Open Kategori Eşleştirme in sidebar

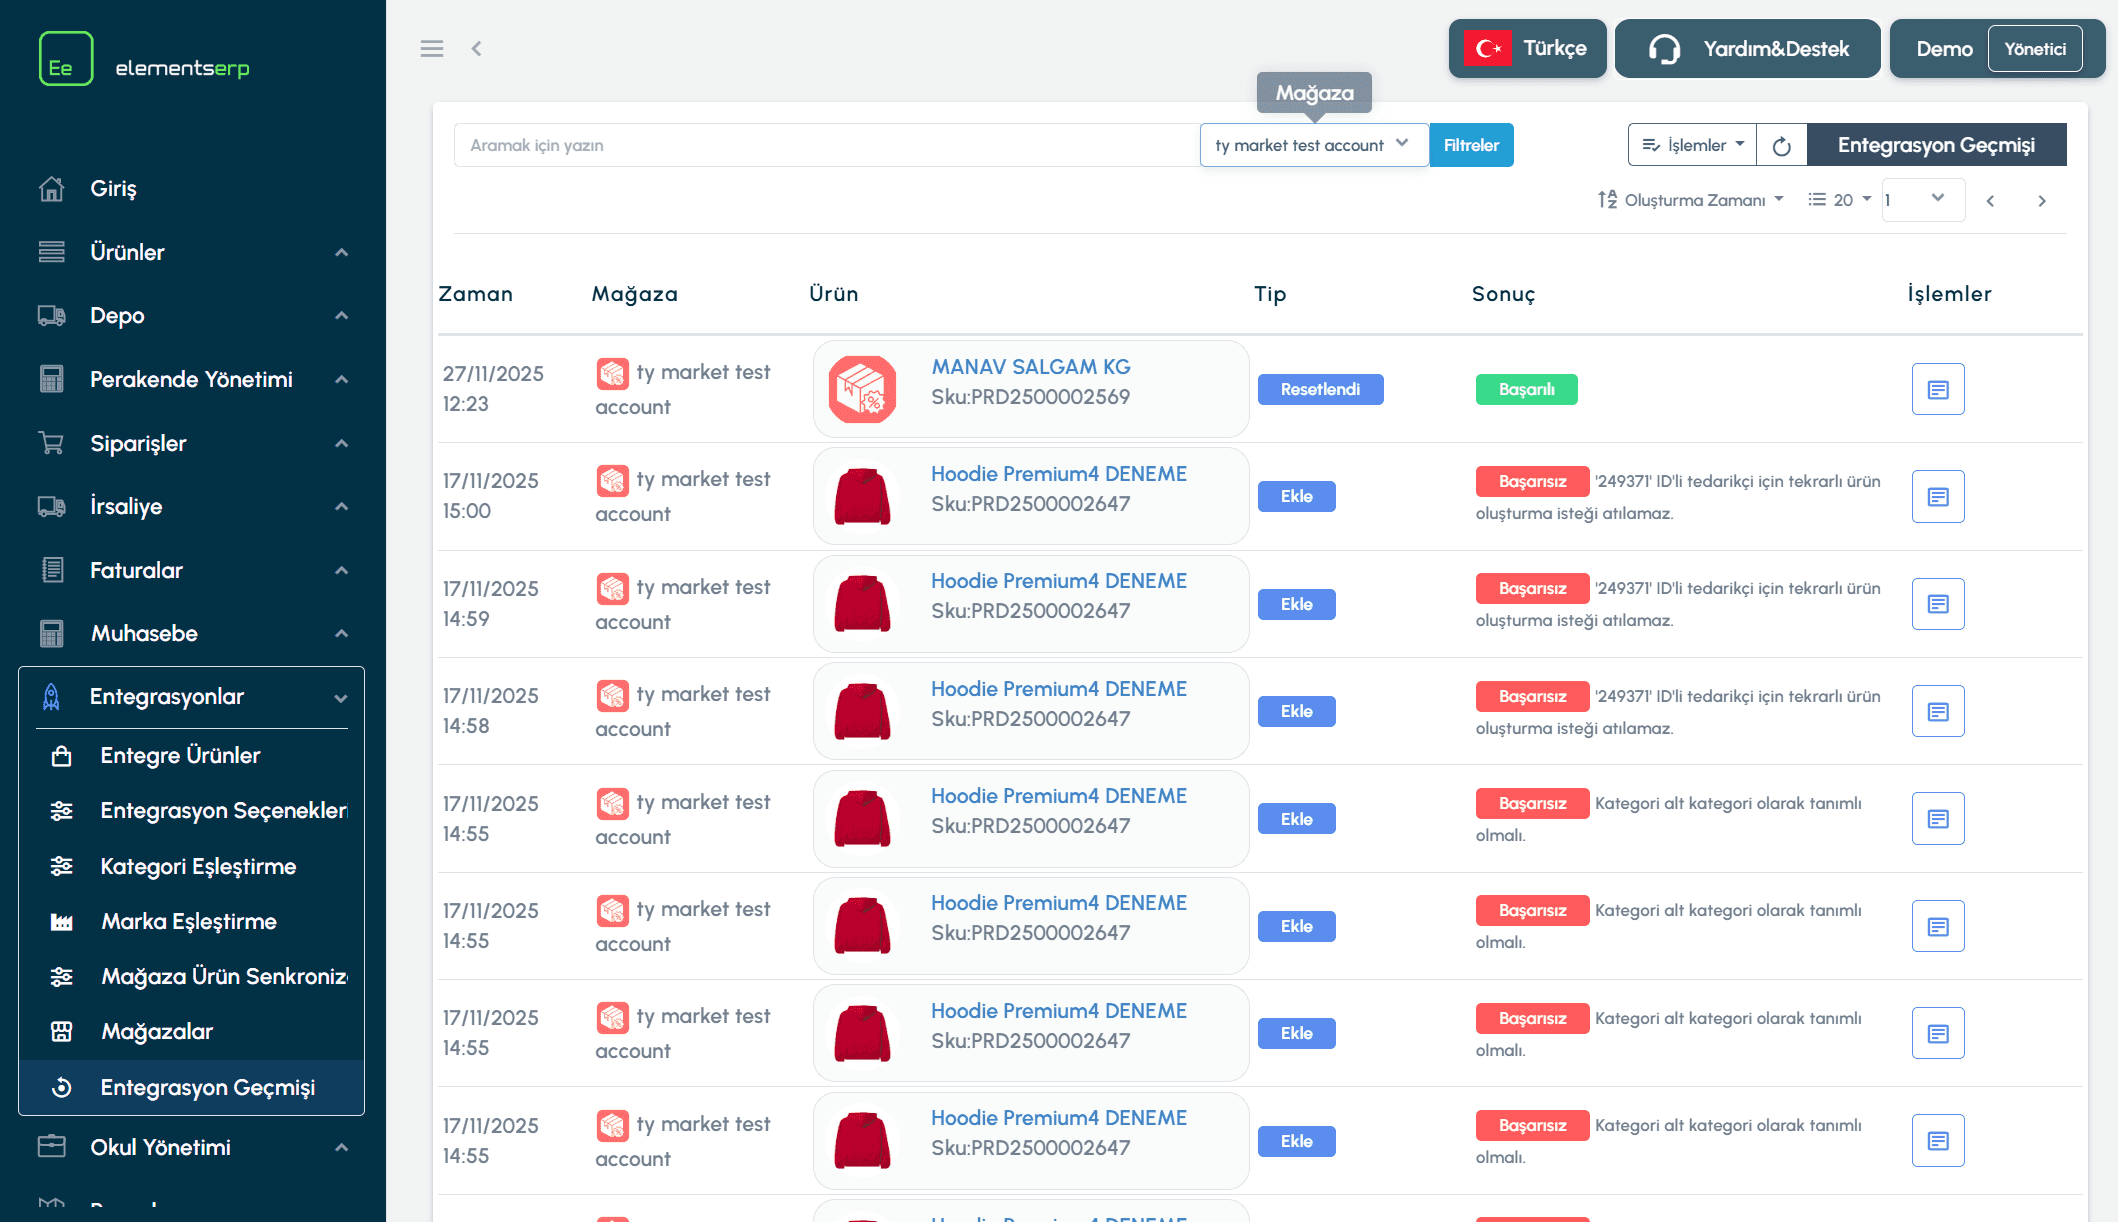click(198, 866)
